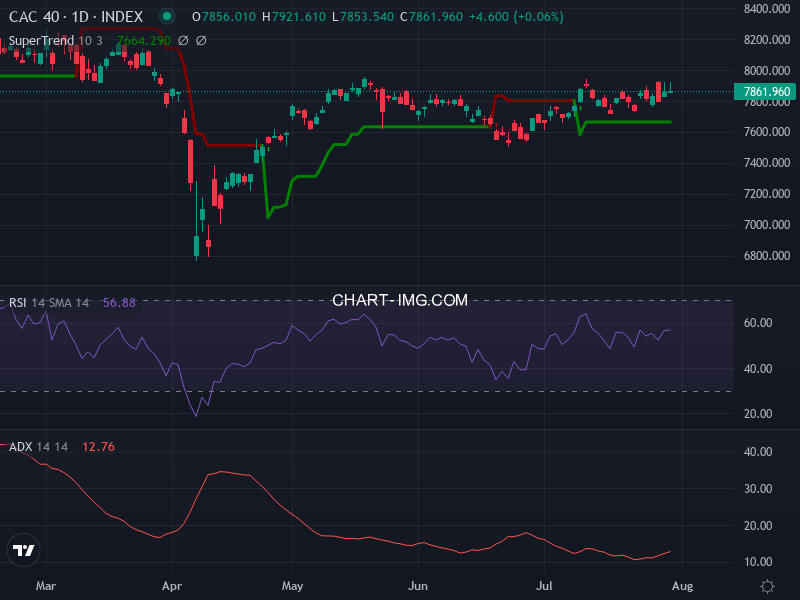
Task: Click the 7000.000 price scale label
Action: [767, 224]
